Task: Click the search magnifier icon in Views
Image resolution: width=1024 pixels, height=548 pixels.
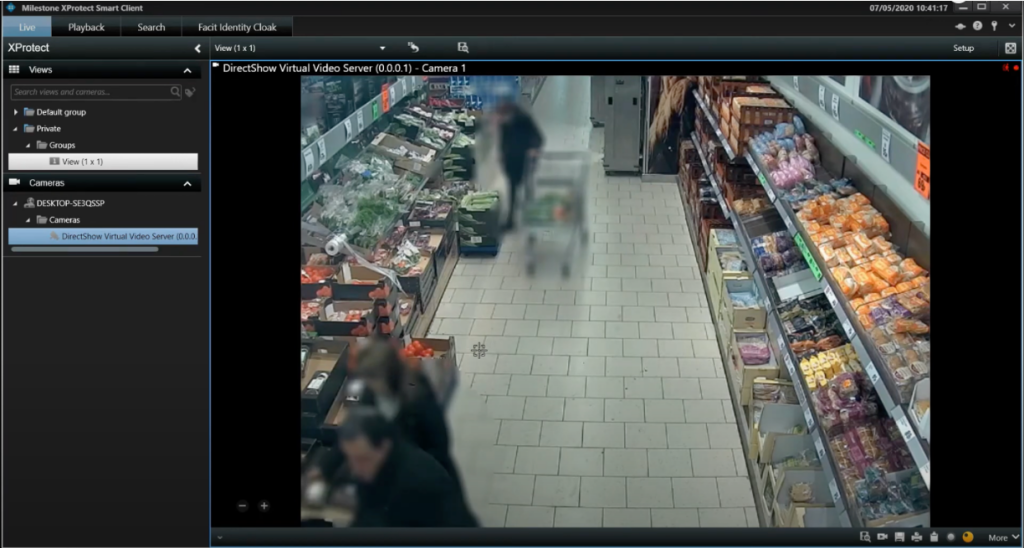Action: pyautogui.click(x=175, y=92)
